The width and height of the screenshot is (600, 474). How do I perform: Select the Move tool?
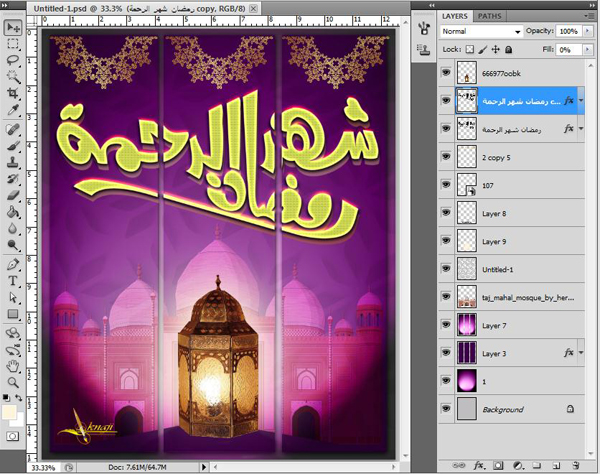click(x=14, y=28)
